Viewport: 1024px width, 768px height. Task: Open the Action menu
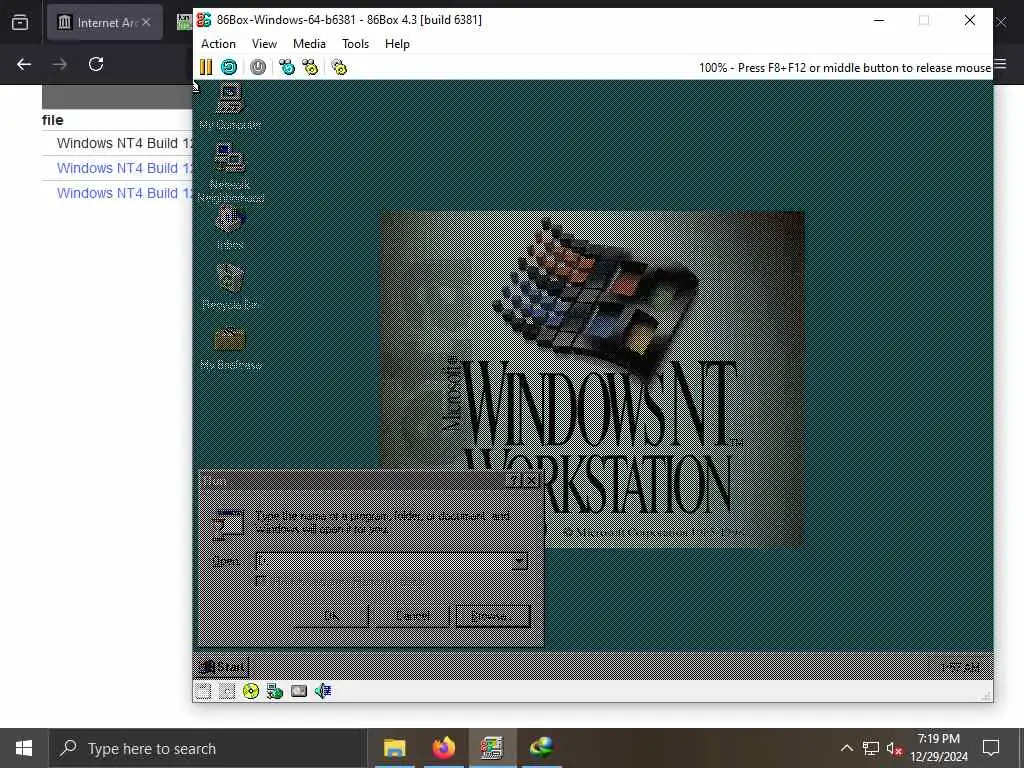pyautogui.click(x=218, y=44)
